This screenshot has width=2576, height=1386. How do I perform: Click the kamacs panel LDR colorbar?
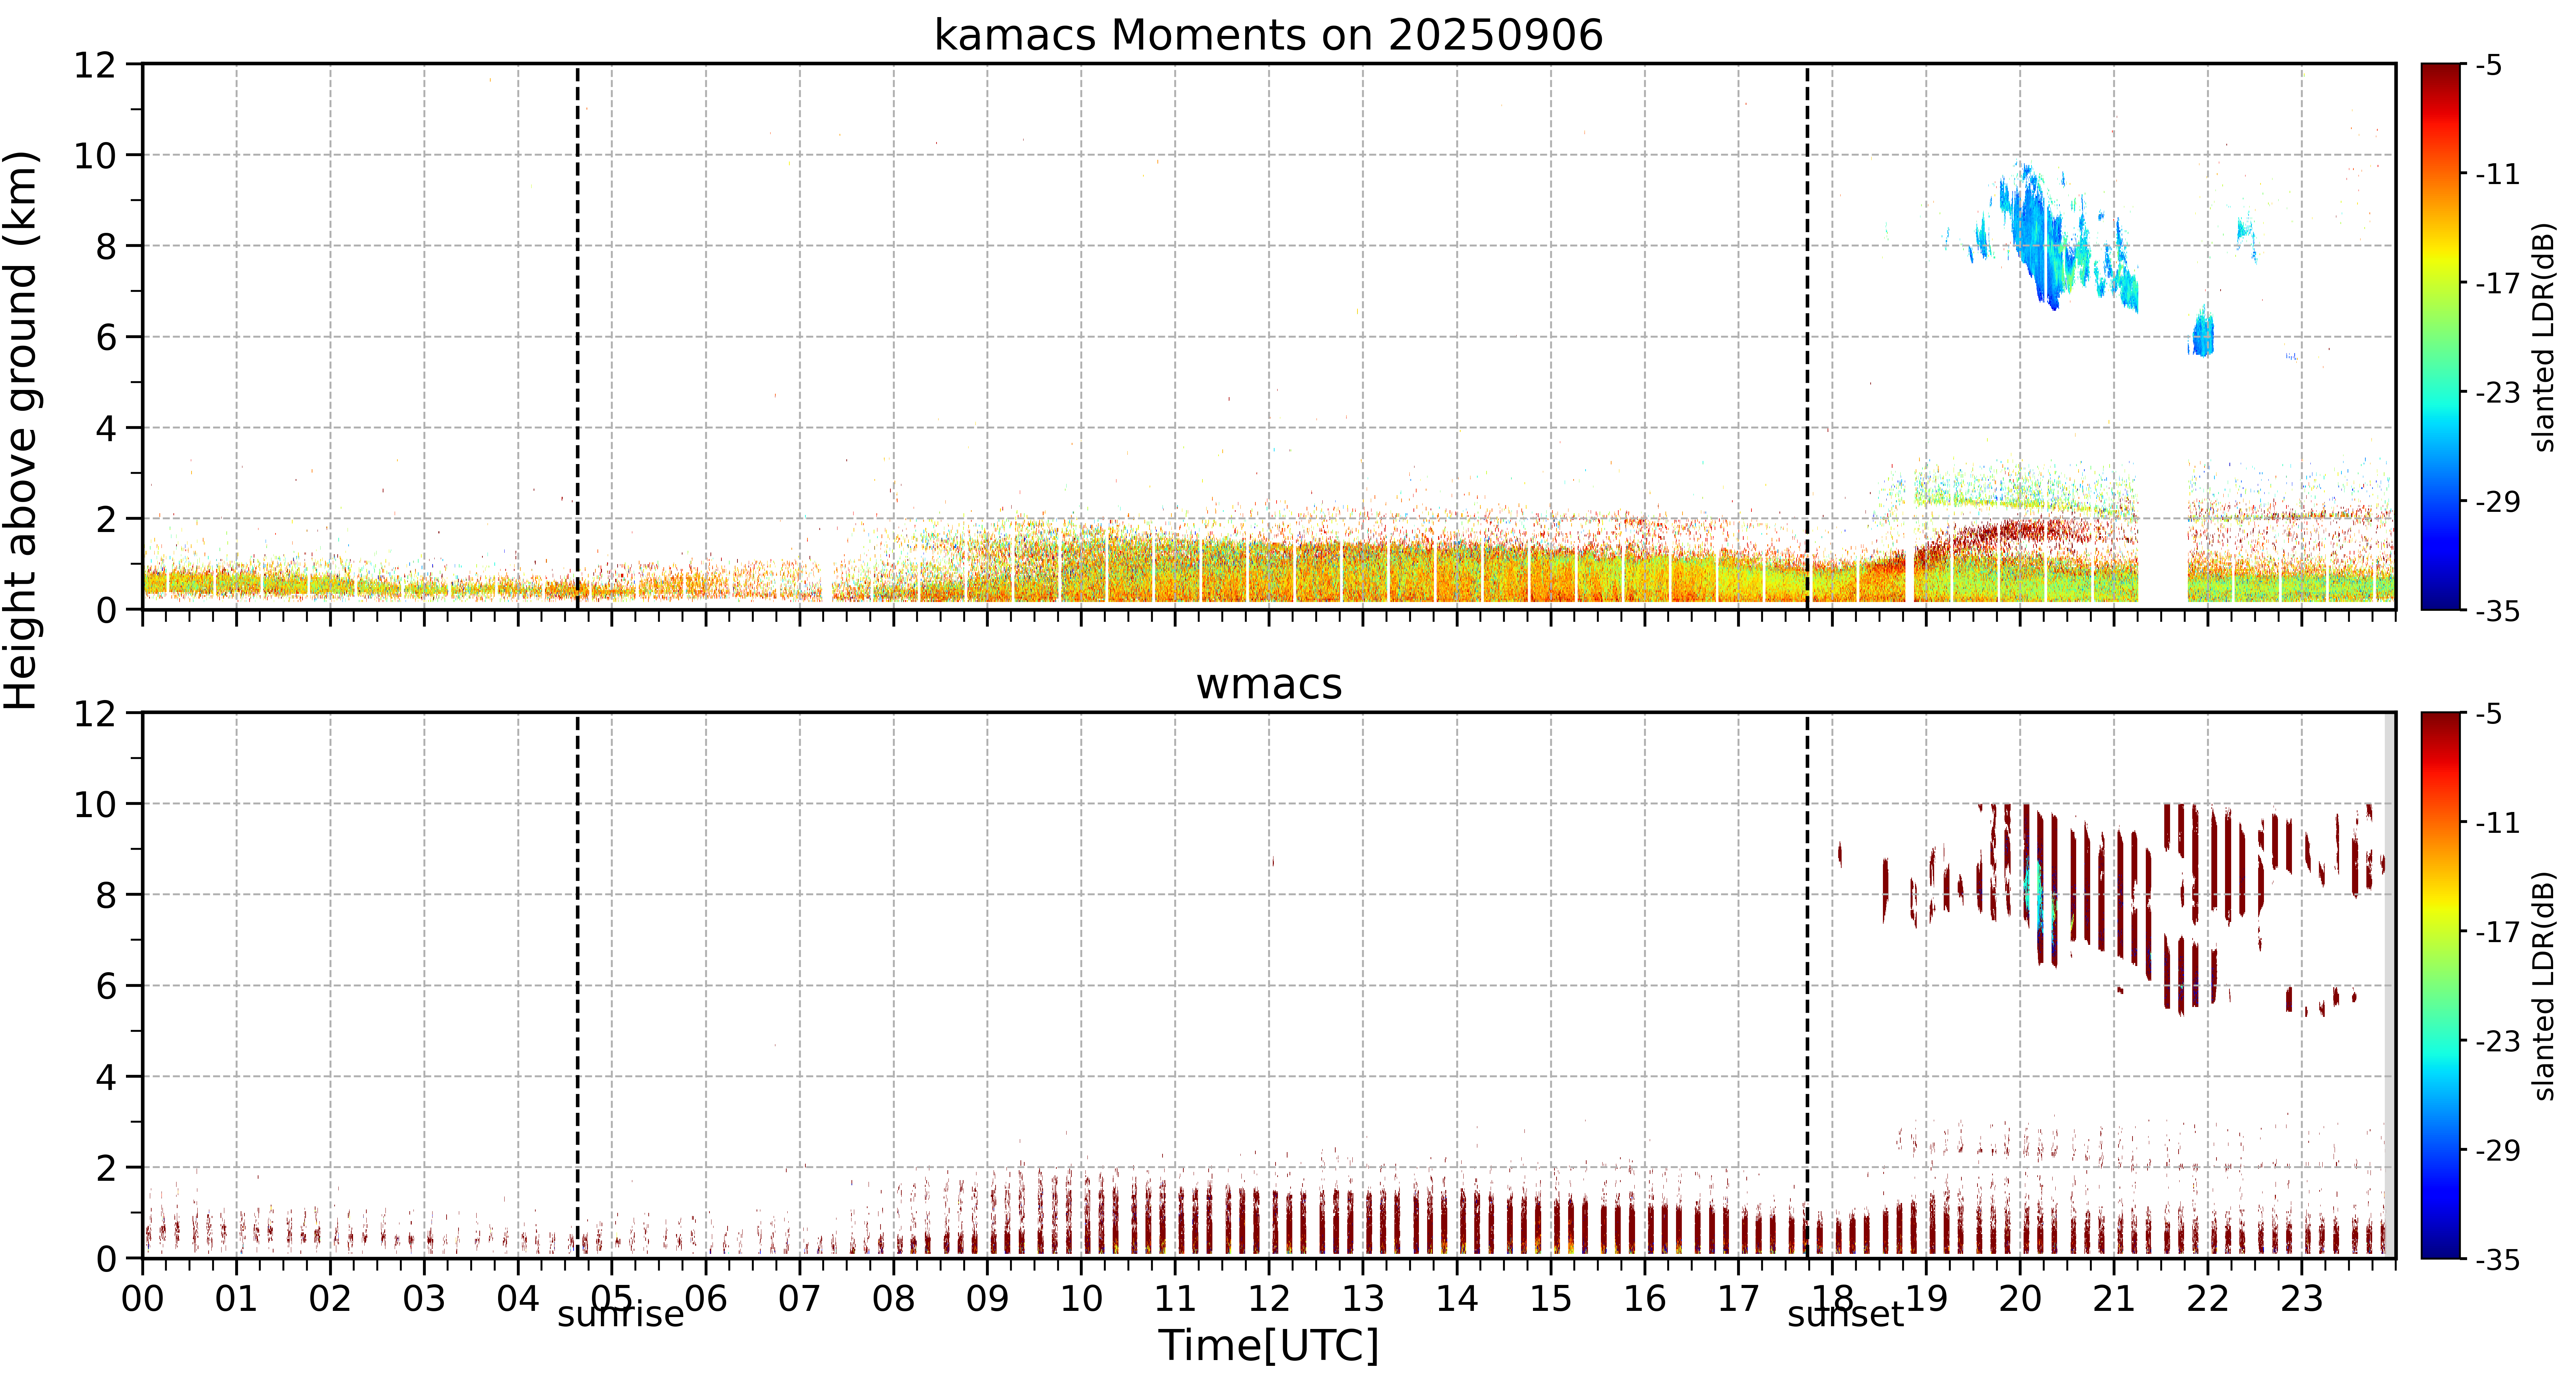click(2441, 336)
